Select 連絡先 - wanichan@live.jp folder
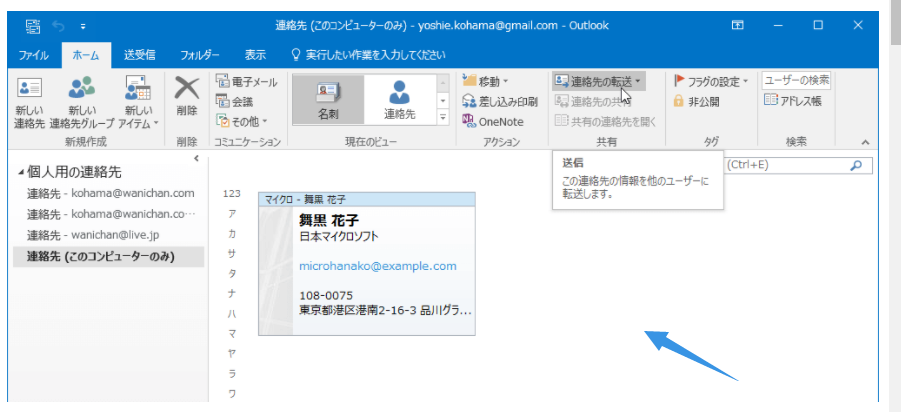Screen dimensions: 901x412 point(110,235)
